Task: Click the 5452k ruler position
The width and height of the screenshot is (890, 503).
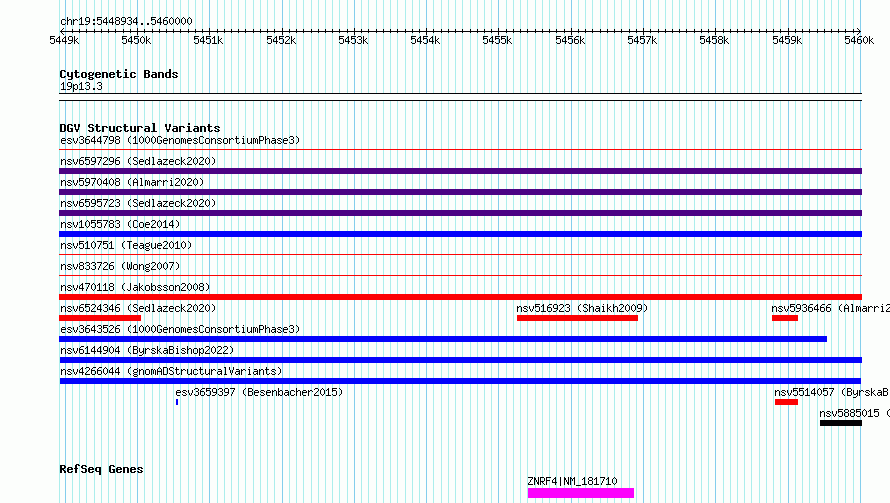Action: [281, 40]
